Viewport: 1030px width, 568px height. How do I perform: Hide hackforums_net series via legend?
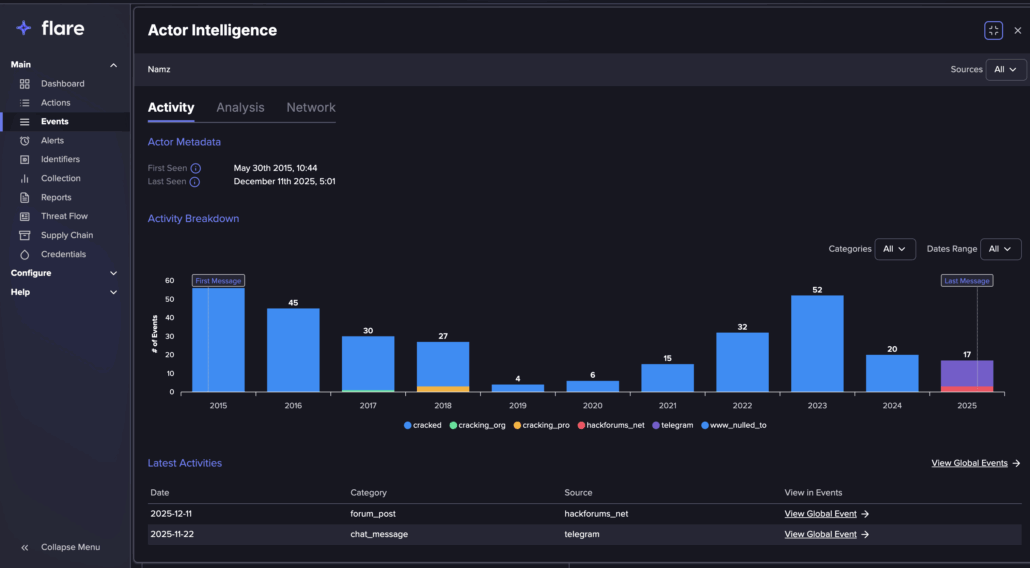tap(609, 426)
